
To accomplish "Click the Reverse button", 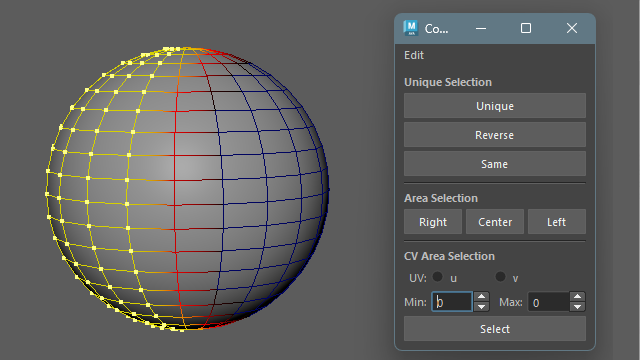I will tap(495, 135).
